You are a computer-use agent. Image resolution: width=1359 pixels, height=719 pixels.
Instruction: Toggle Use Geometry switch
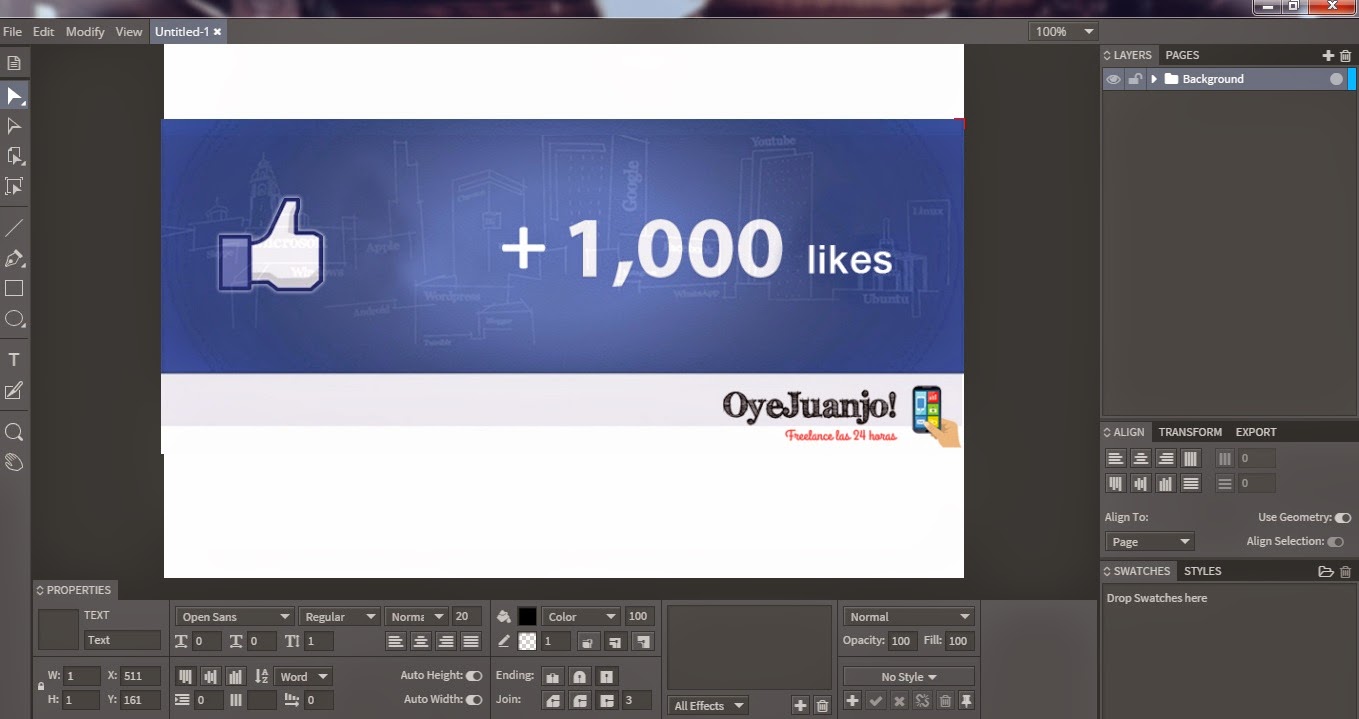pyautogui.click(x=1343, y=518)
